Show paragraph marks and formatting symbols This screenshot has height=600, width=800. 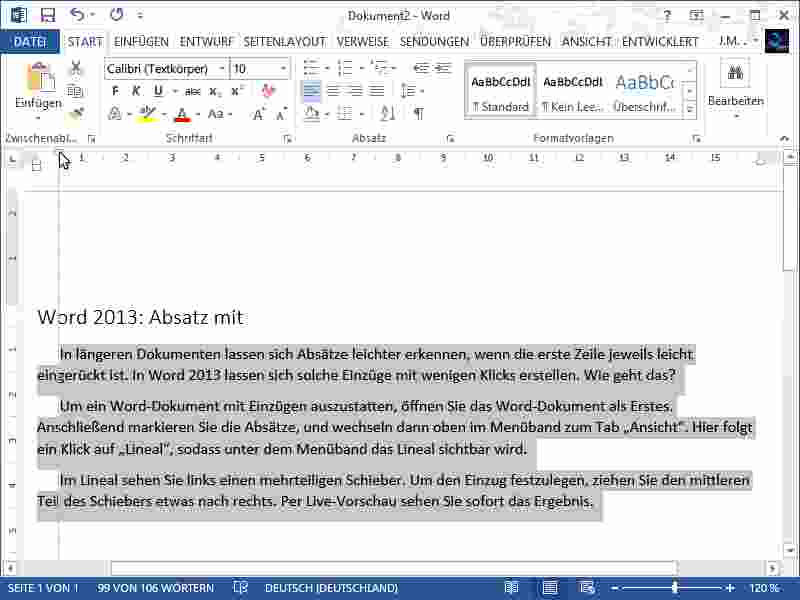click(418, 113)
